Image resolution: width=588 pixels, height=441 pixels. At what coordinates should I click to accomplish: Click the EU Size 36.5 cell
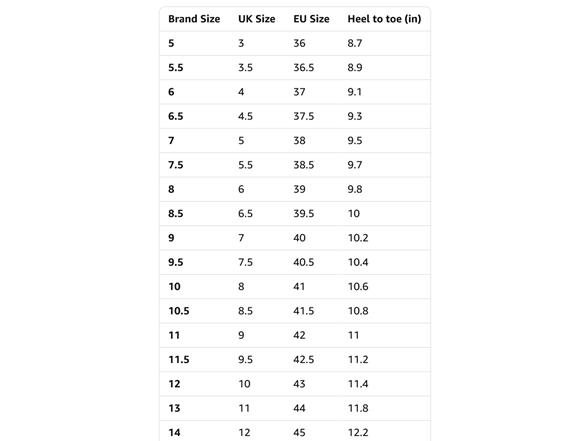[303, 68]
